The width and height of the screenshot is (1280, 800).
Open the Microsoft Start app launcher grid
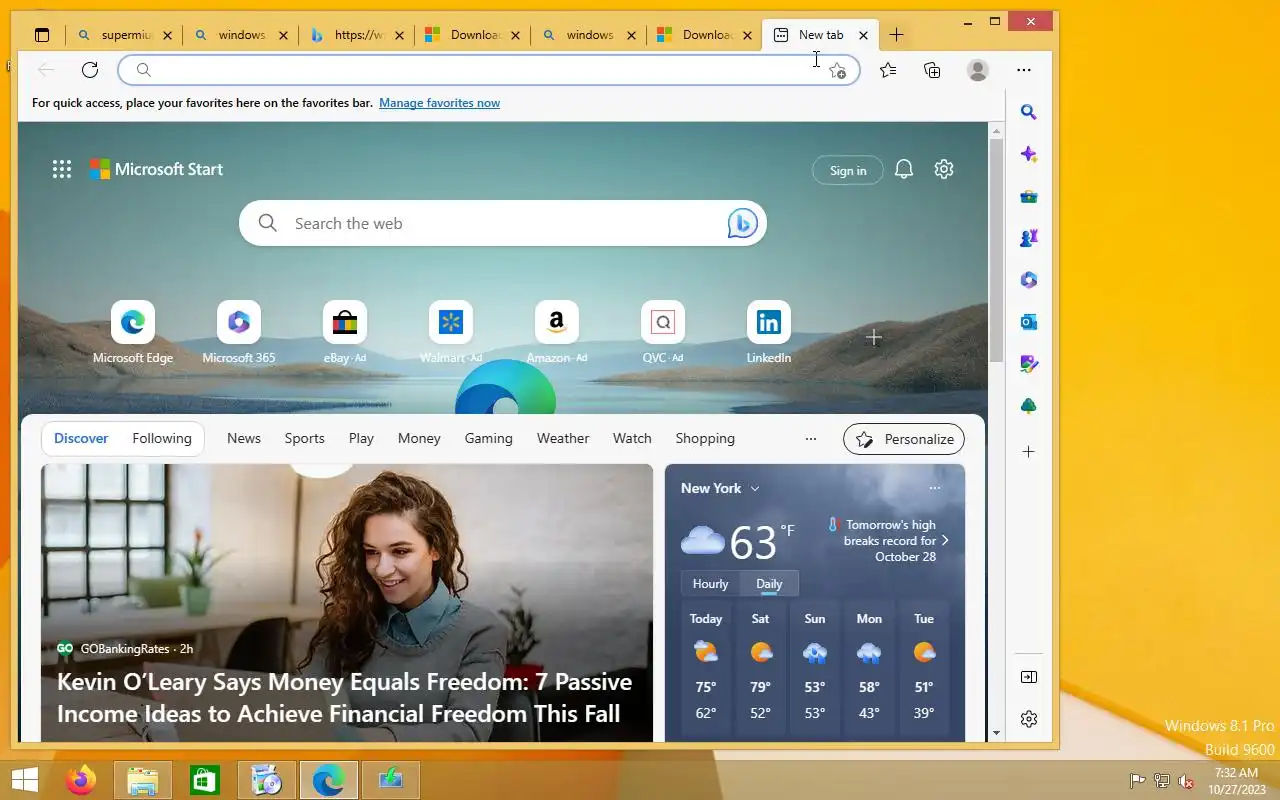click(62, 169)
